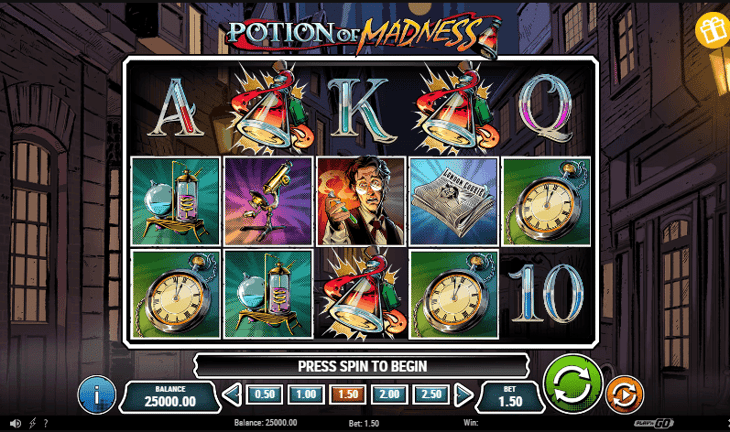This screenshot has height=432, width=730.
Task: Select the 1.00 bet value
Action: point(306,395)
